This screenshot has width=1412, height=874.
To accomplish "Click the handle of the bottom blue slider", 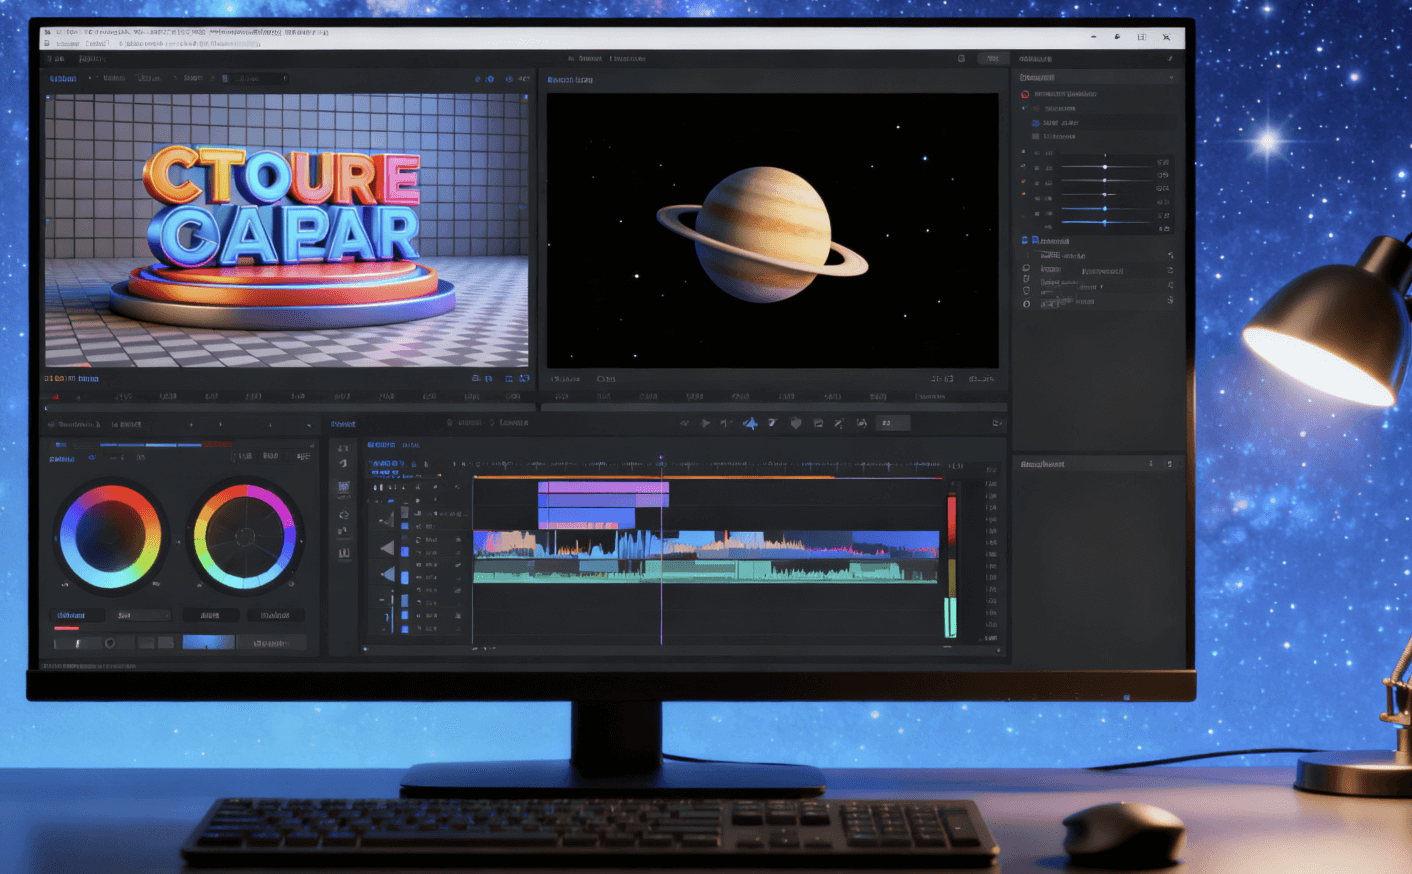I will click(x=1105, y=221).
